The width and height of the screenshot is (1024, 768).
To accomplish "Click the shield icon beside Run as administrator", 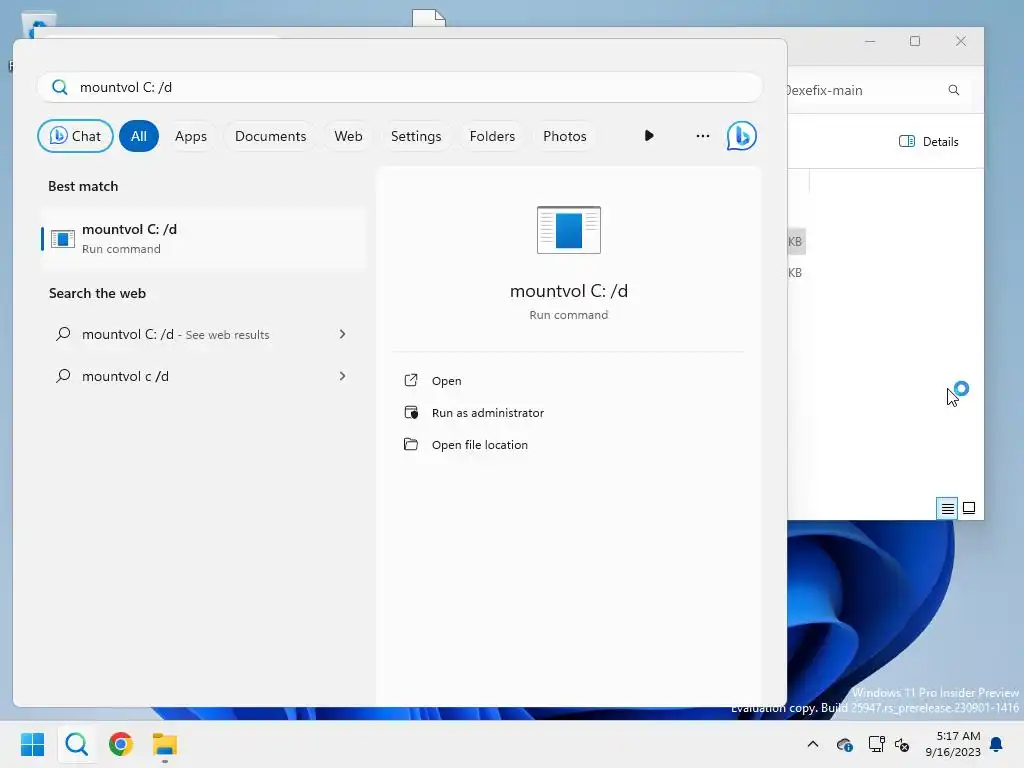I will (x=411, y=412).
